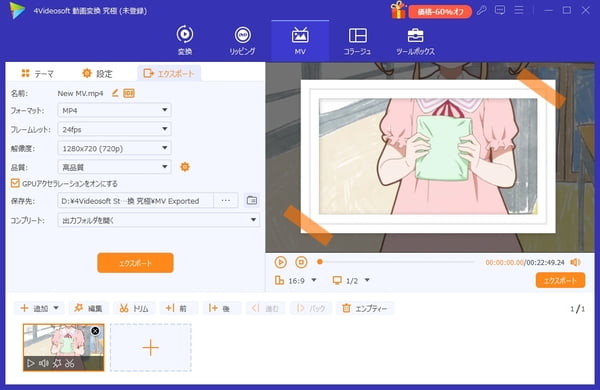Viewport: 600px width, 390px height.
Task: Click the gift box promotion icon
Action: [x=398, y=10]
